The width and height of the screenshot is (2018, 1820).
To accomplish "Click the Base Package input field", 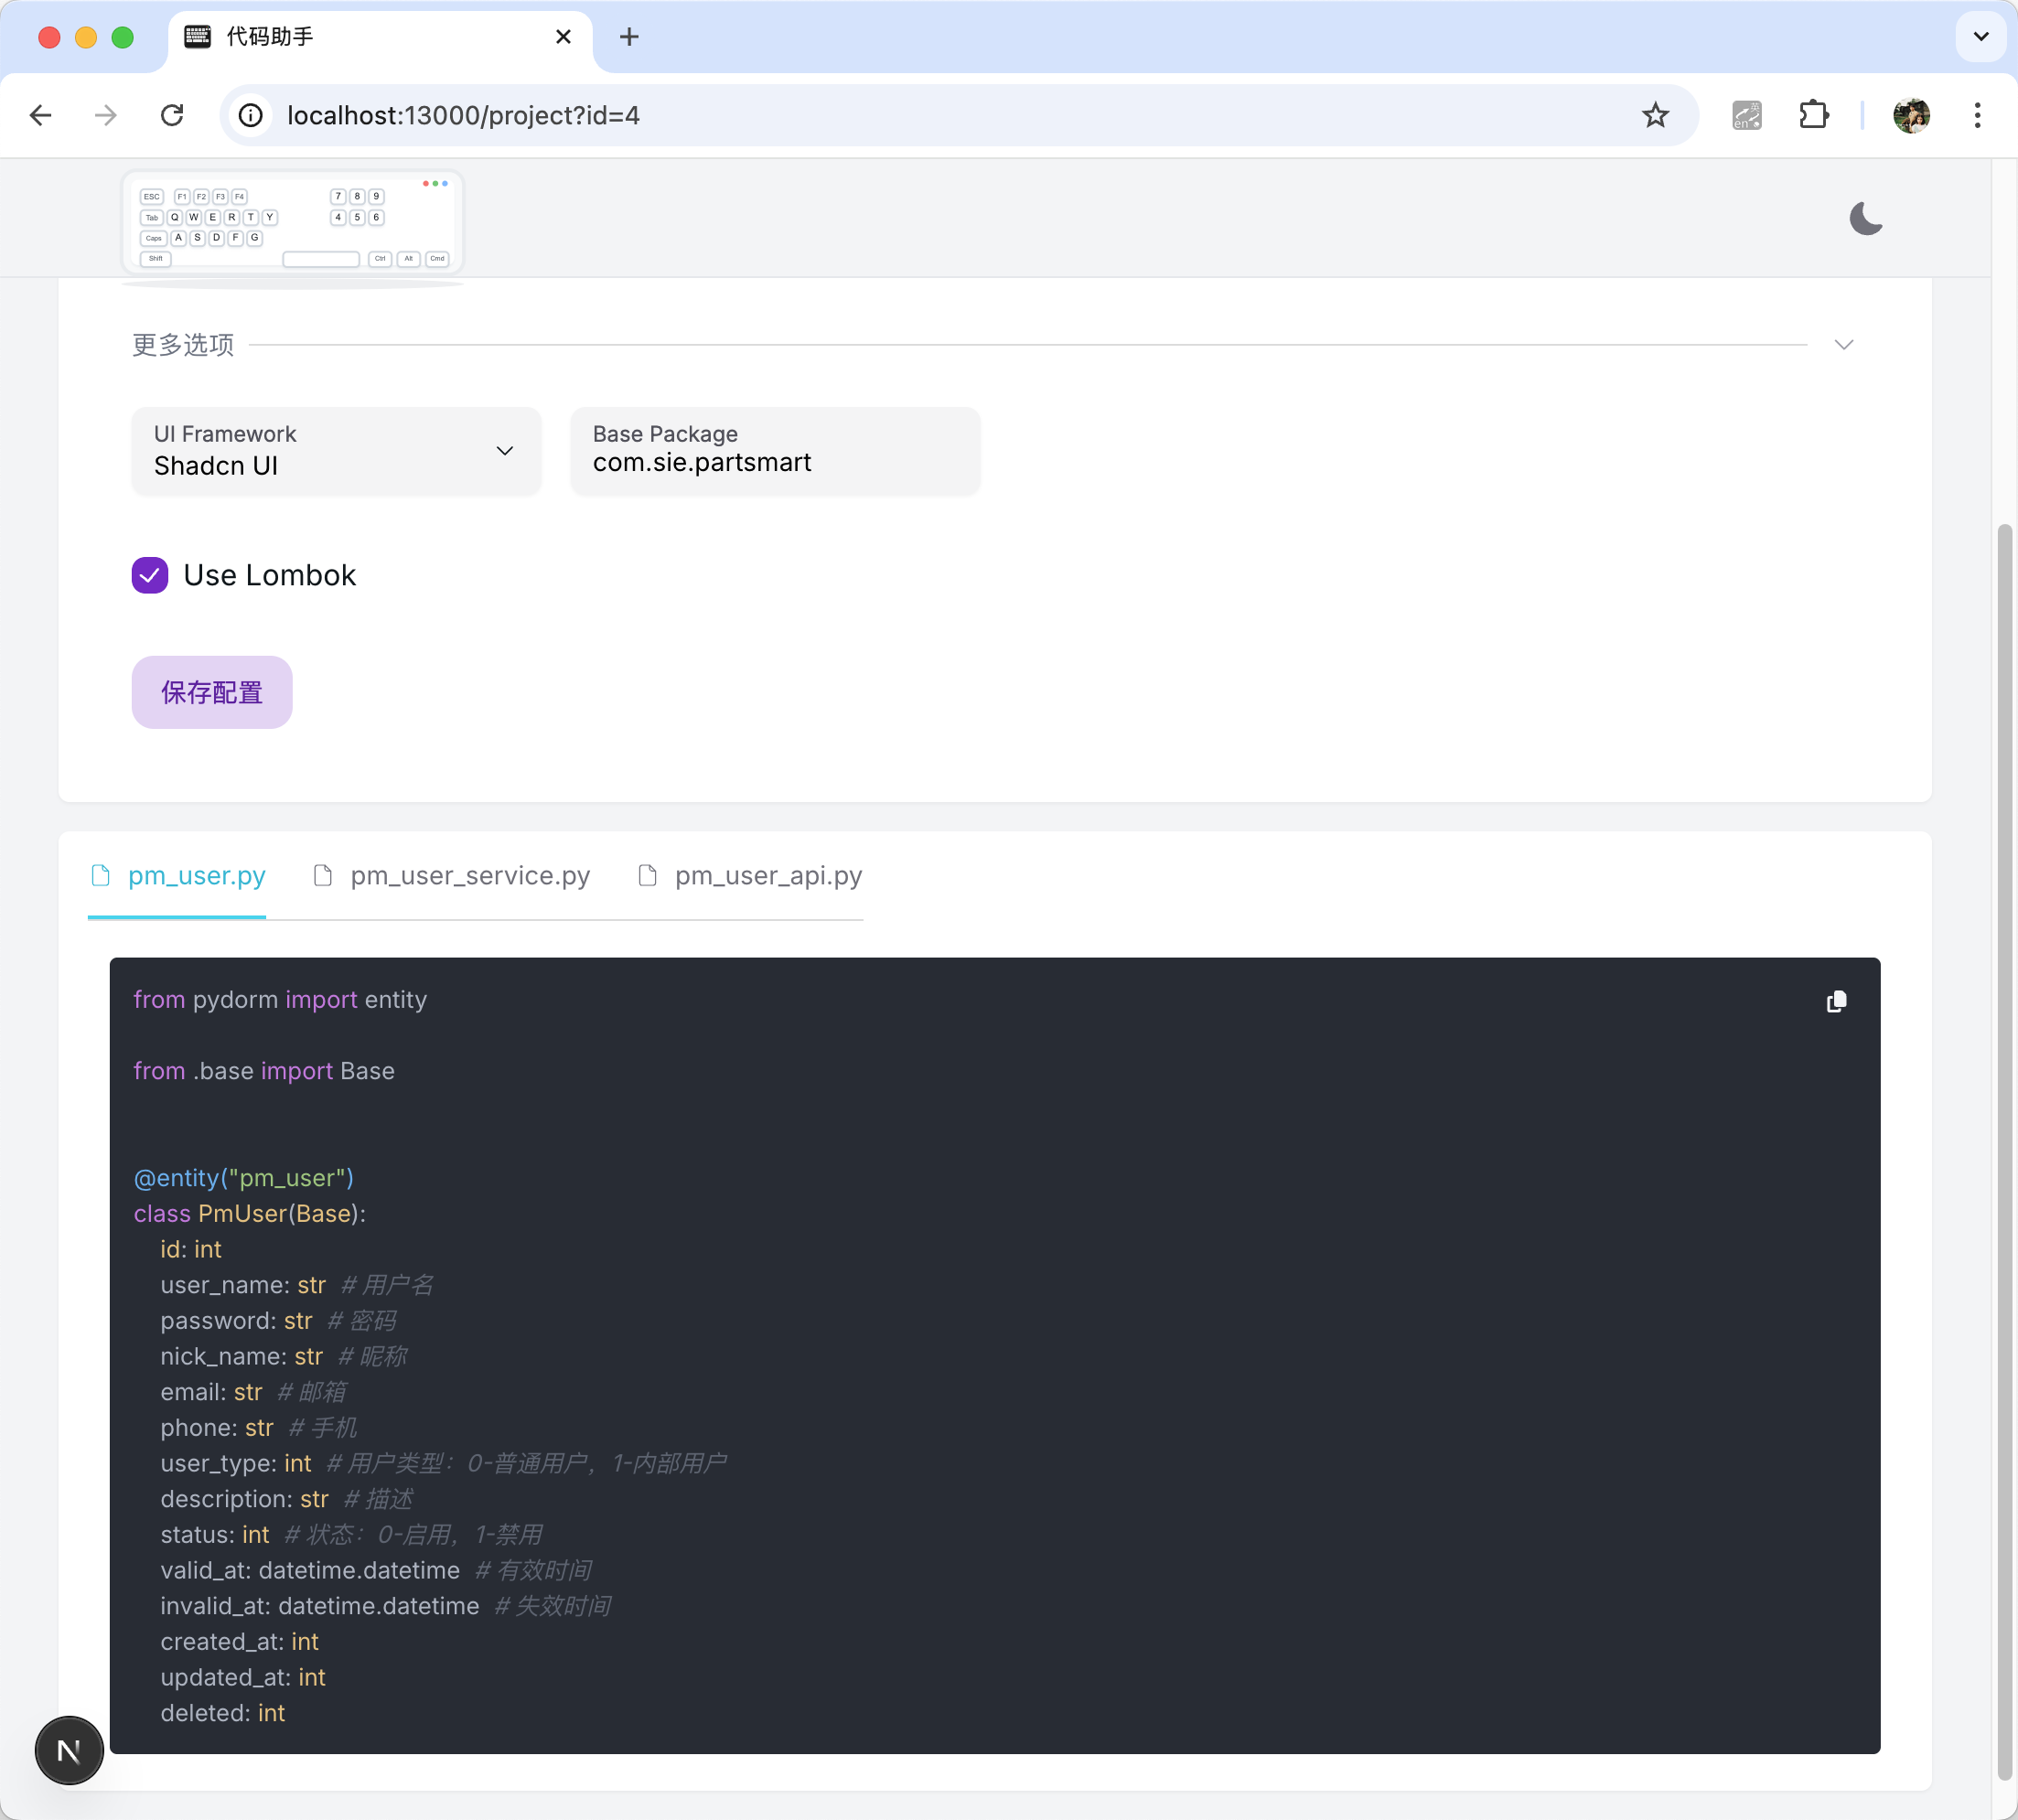I will 775,462.
